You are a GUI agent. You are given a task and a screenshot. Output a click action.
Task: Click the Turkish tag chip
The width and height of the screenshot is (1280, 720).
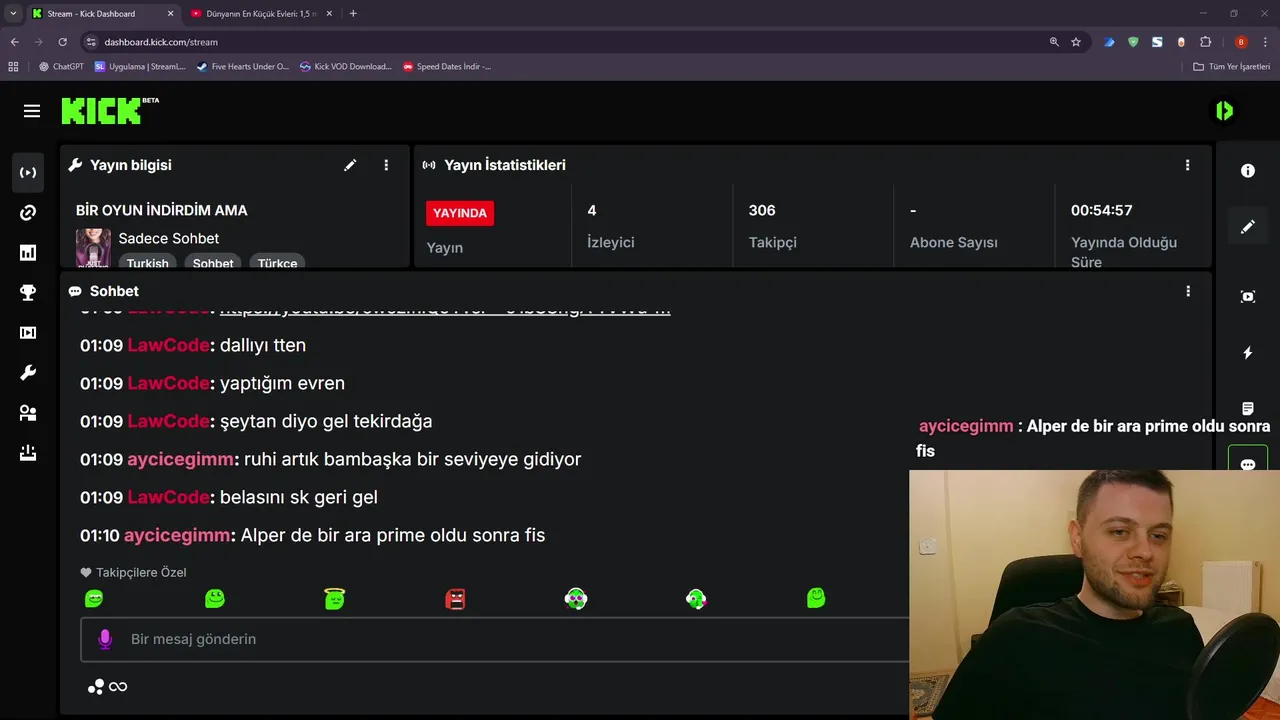point(148,263)
